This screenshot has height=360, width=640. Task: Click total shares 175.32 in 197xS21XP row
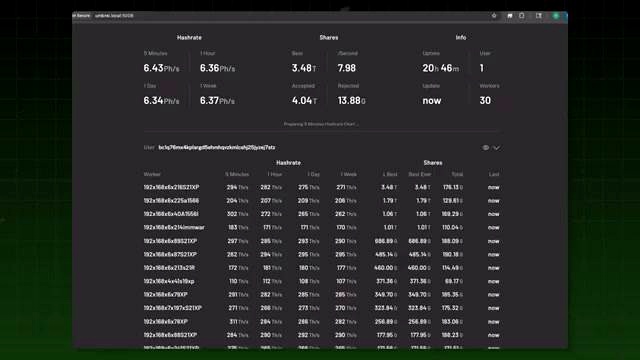(x=453, y=308)
